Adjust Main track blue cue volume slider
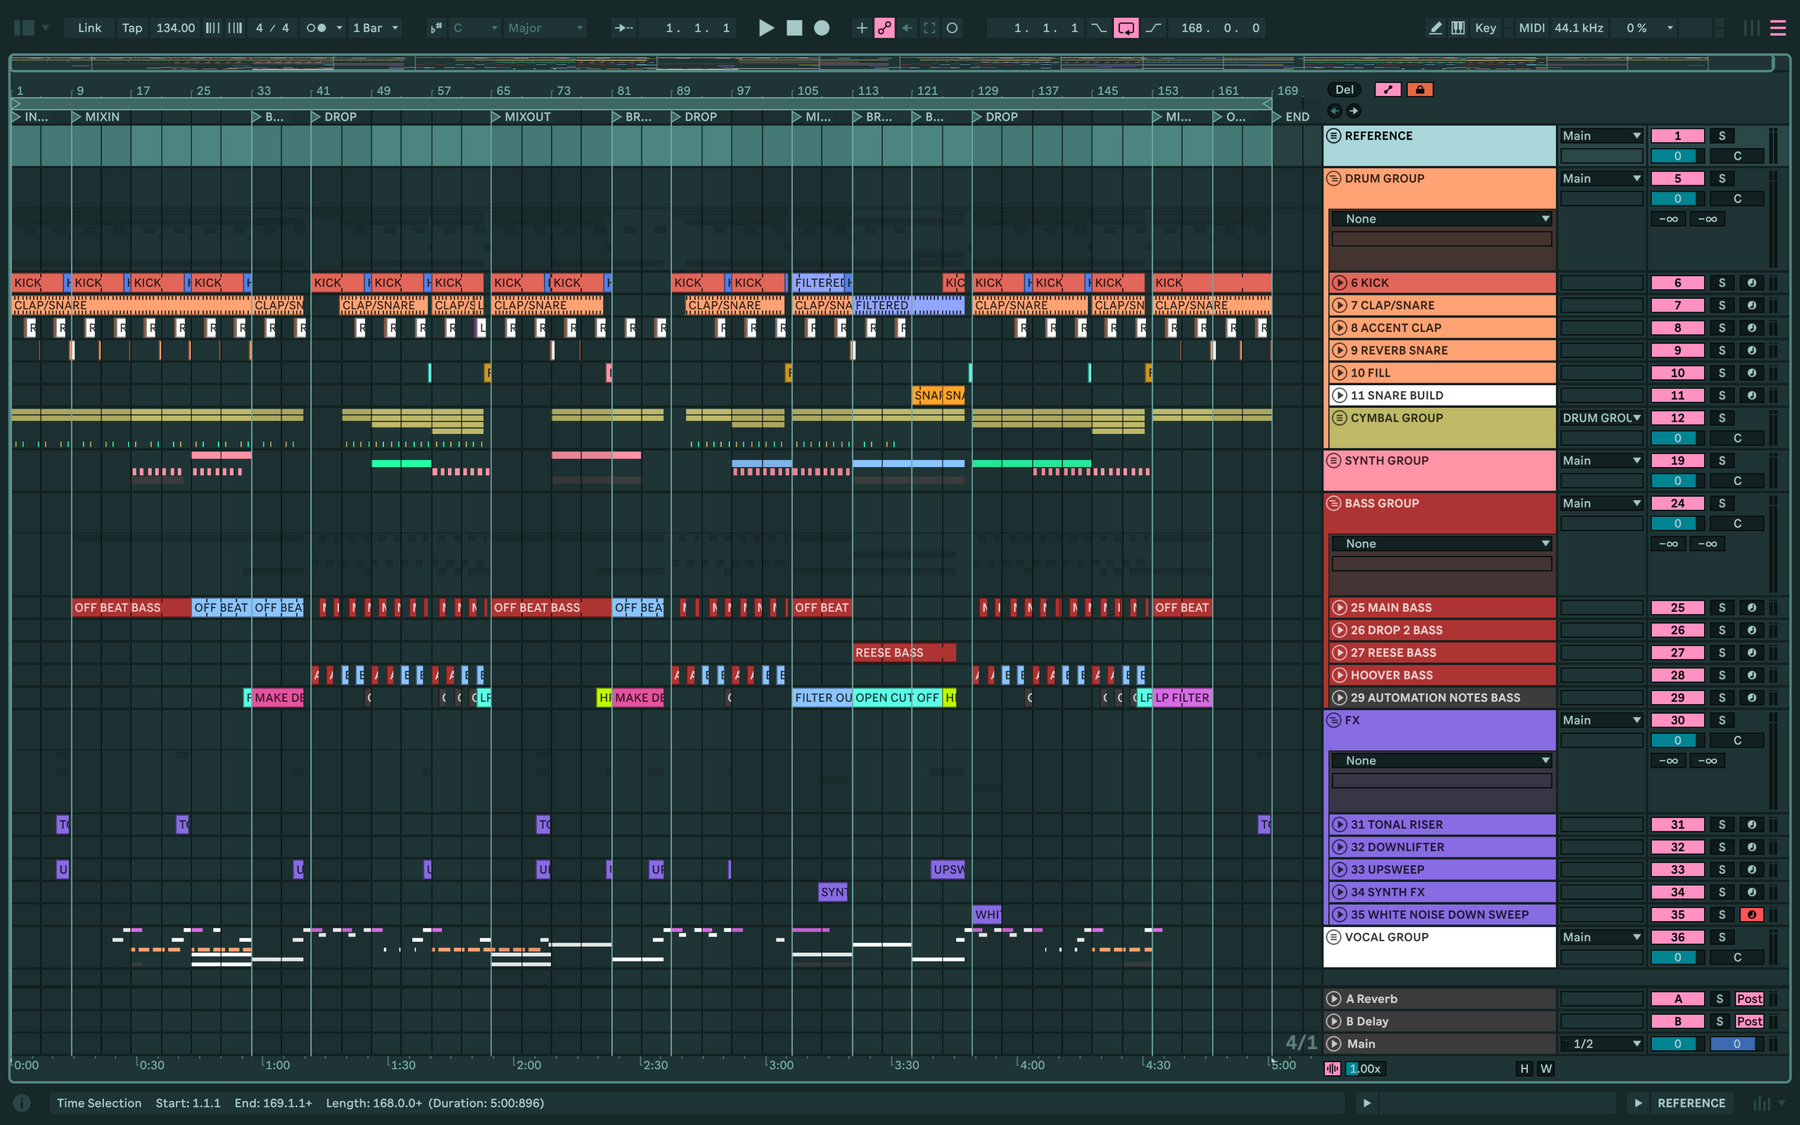The height and width of the screenshot is (1125, 1800). pyautogui.click(x=1737, y=1044)
